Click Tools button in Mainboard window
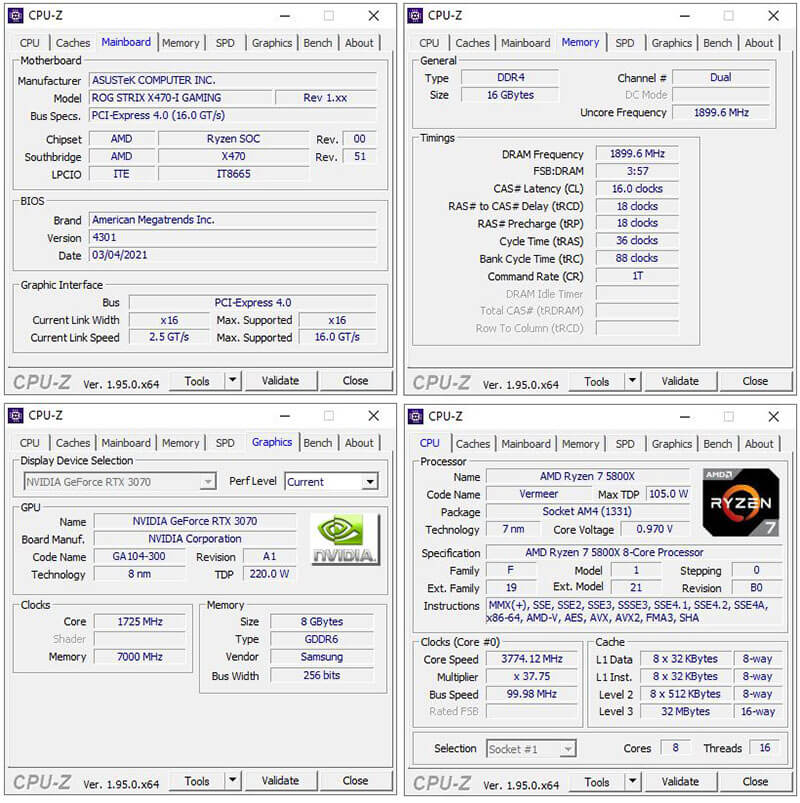Viewport: 800px width, 803px height. tap(197, 381)
